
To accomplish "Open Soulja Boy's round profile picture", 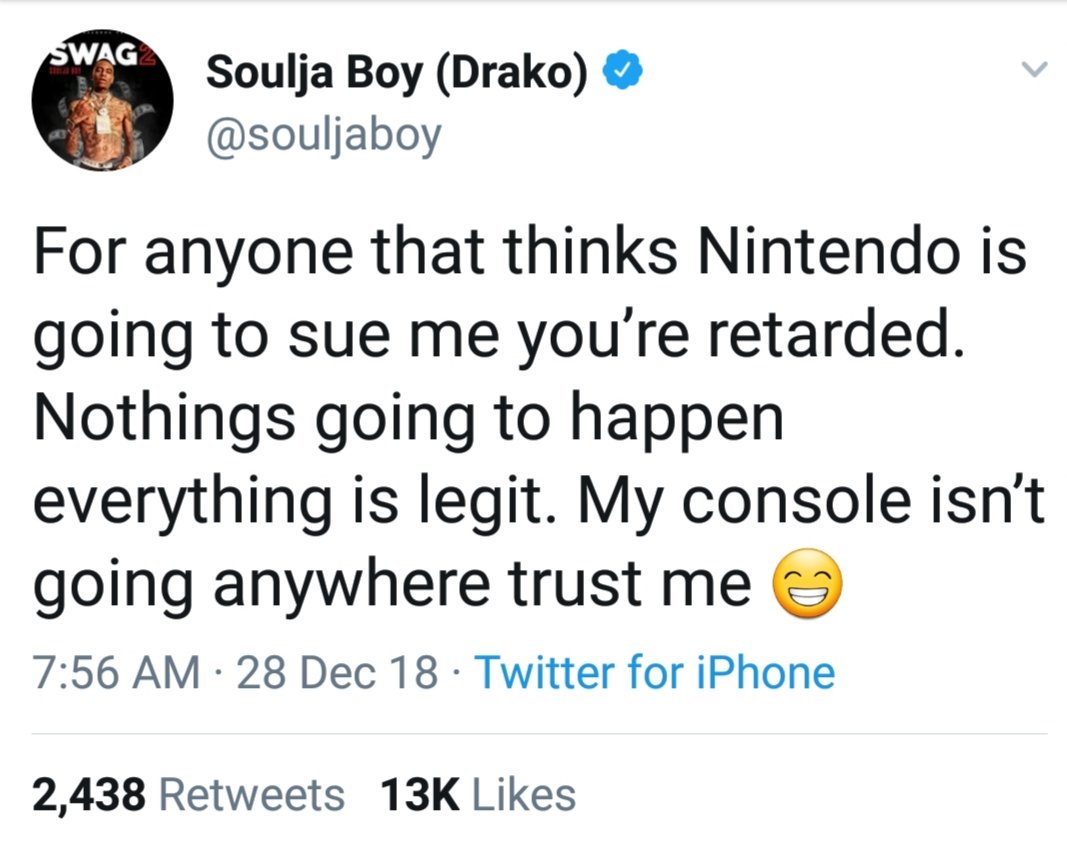I will point(102,100).
